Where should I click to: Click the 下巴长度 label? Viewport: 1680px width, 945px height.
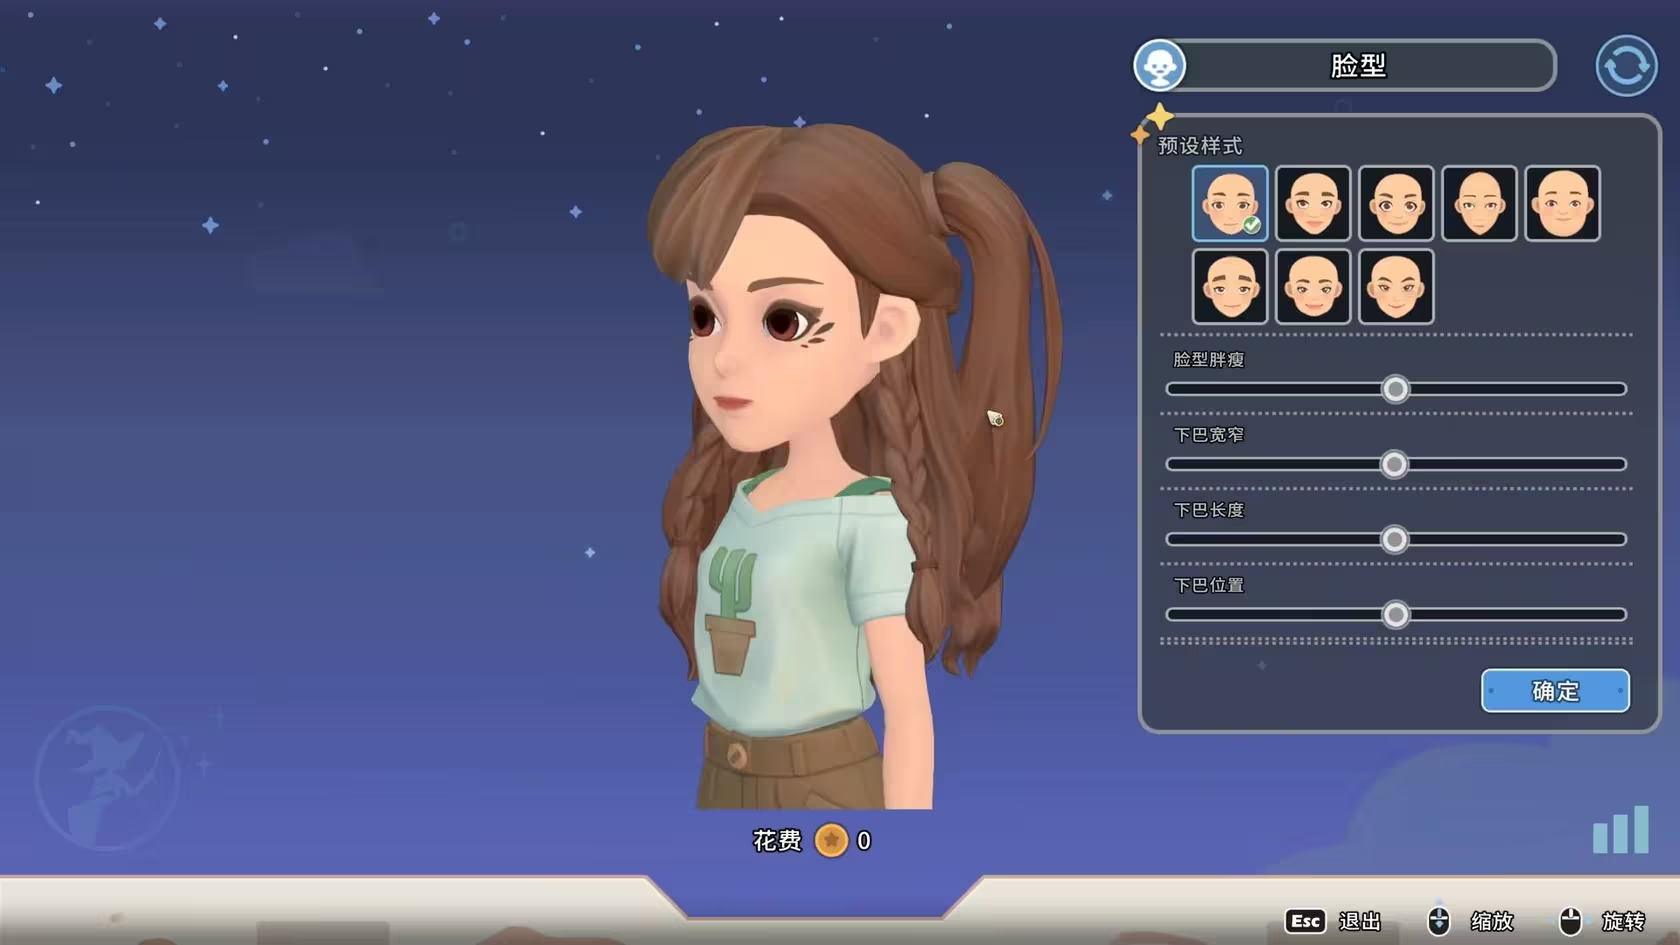point(1209,510)
